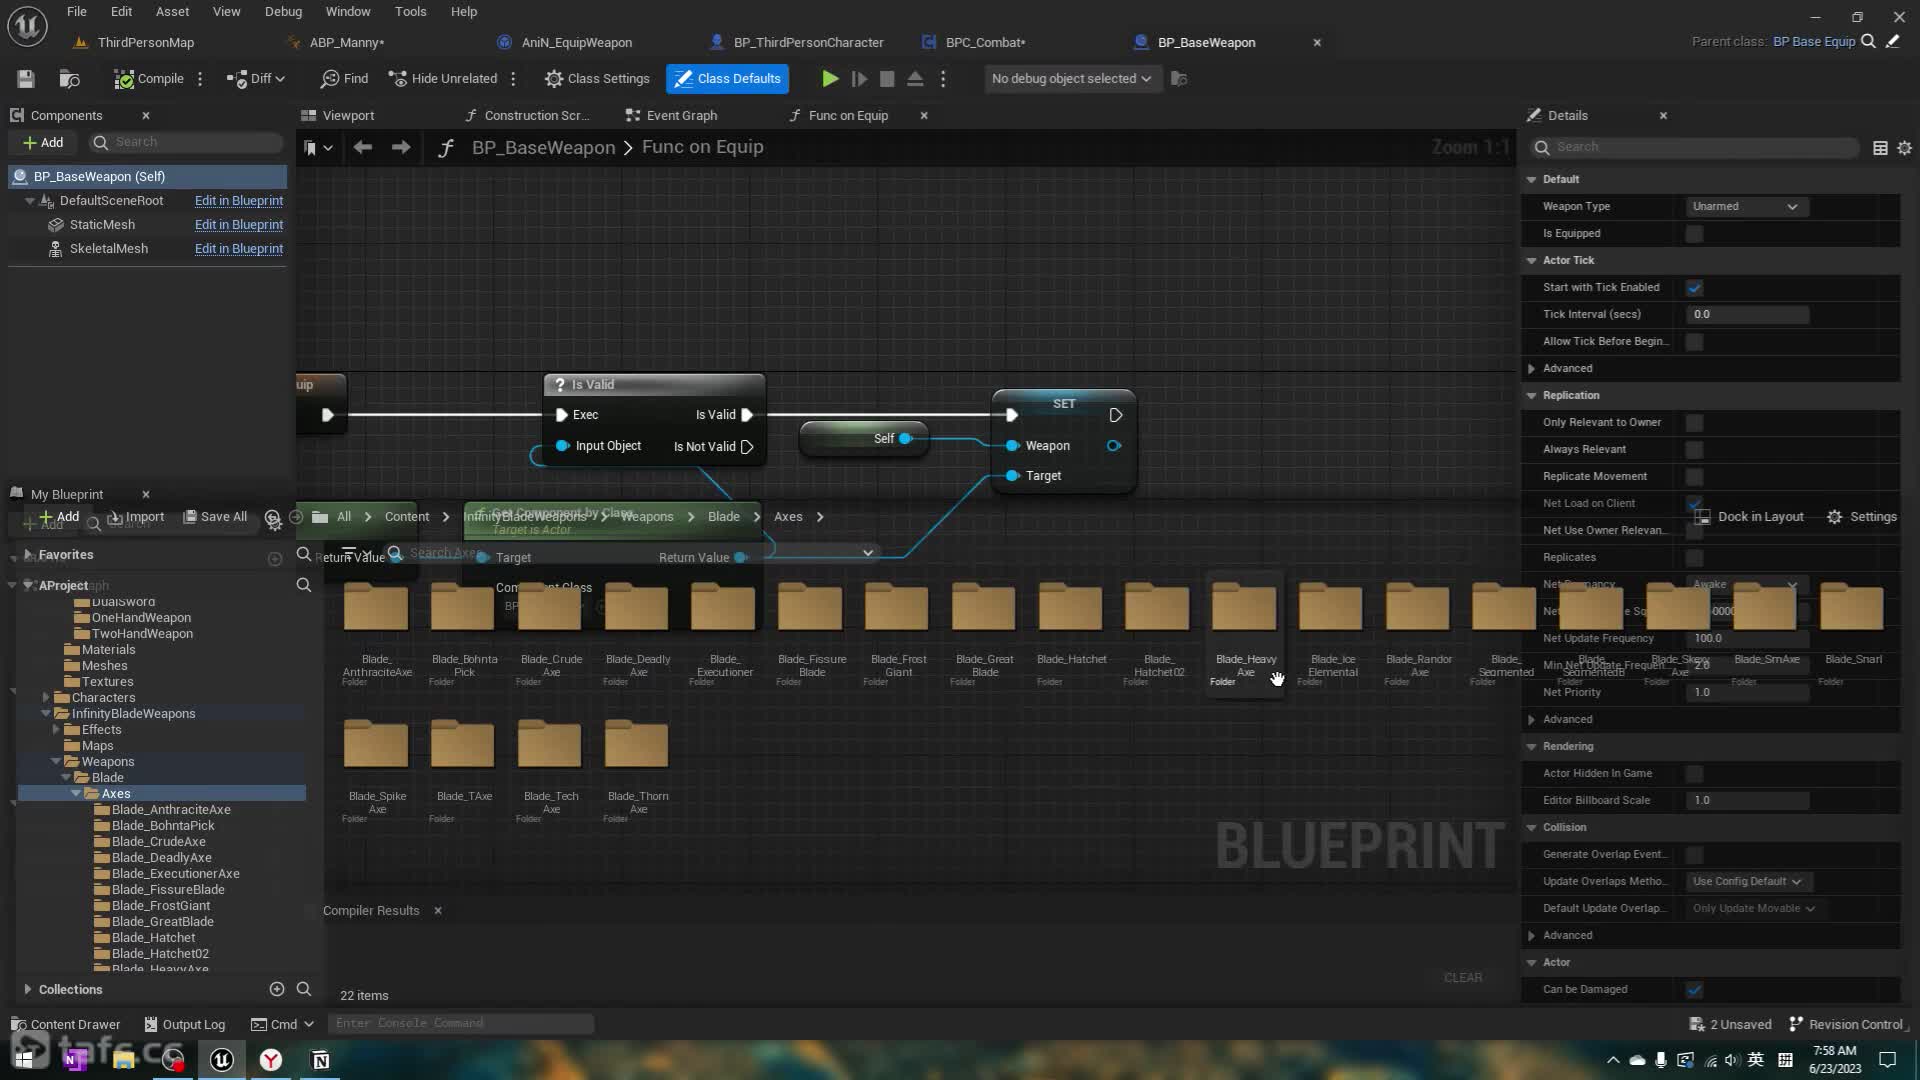This screenshot has height=1080, width=1920.
Task: Open Details panel settings gear
Action: [1904, 148]
